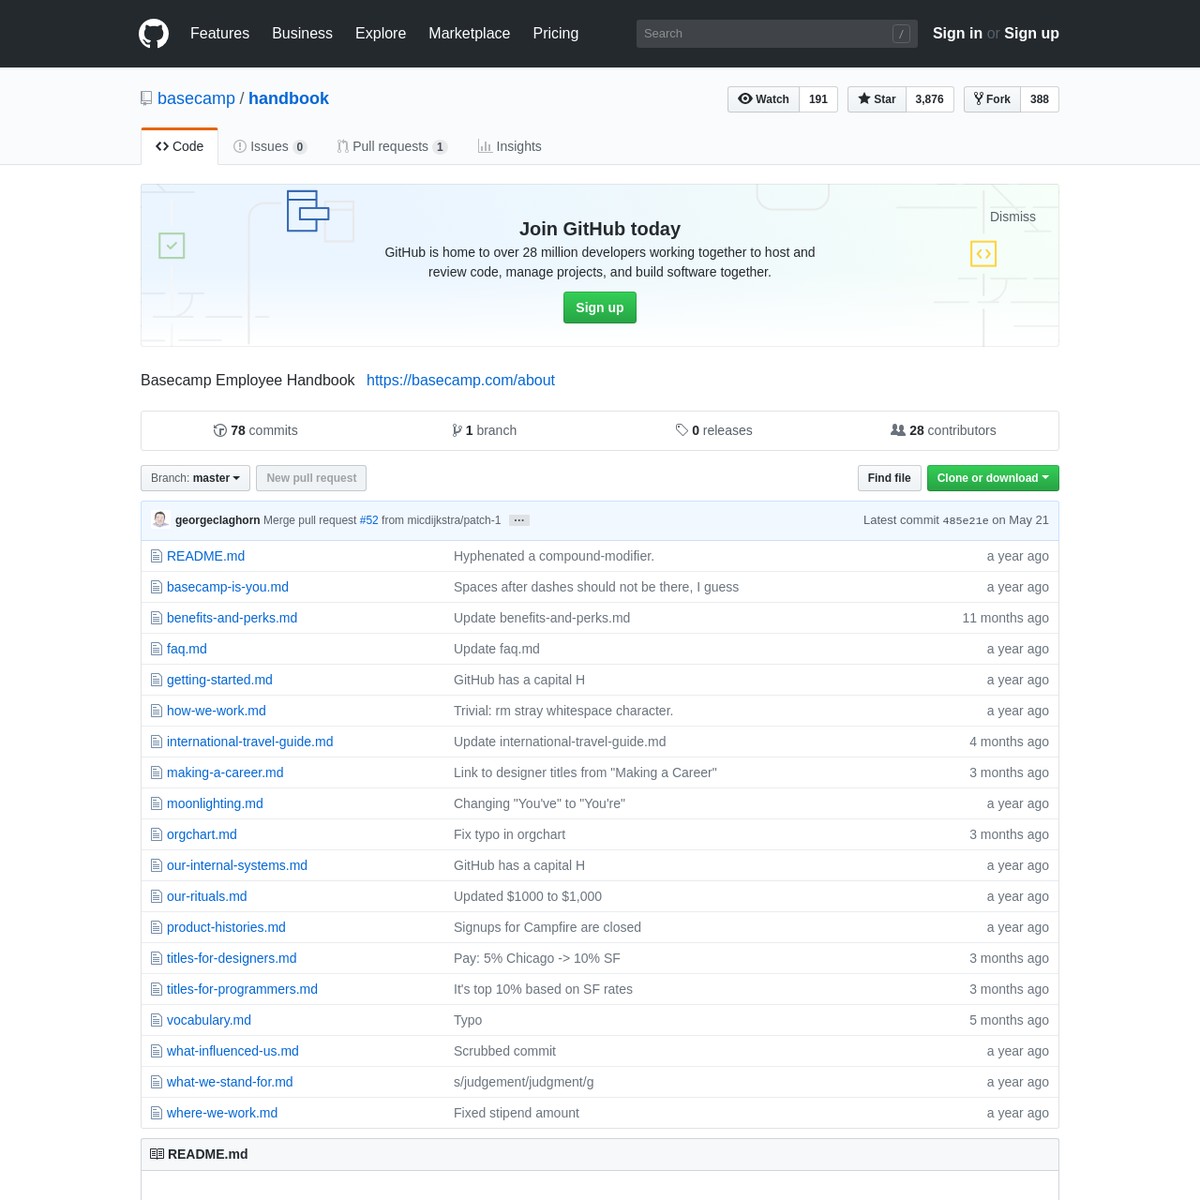Open georgeclaghorn author link
The width and height of the screenshot is (1200, 1200).
coord(217,520)
